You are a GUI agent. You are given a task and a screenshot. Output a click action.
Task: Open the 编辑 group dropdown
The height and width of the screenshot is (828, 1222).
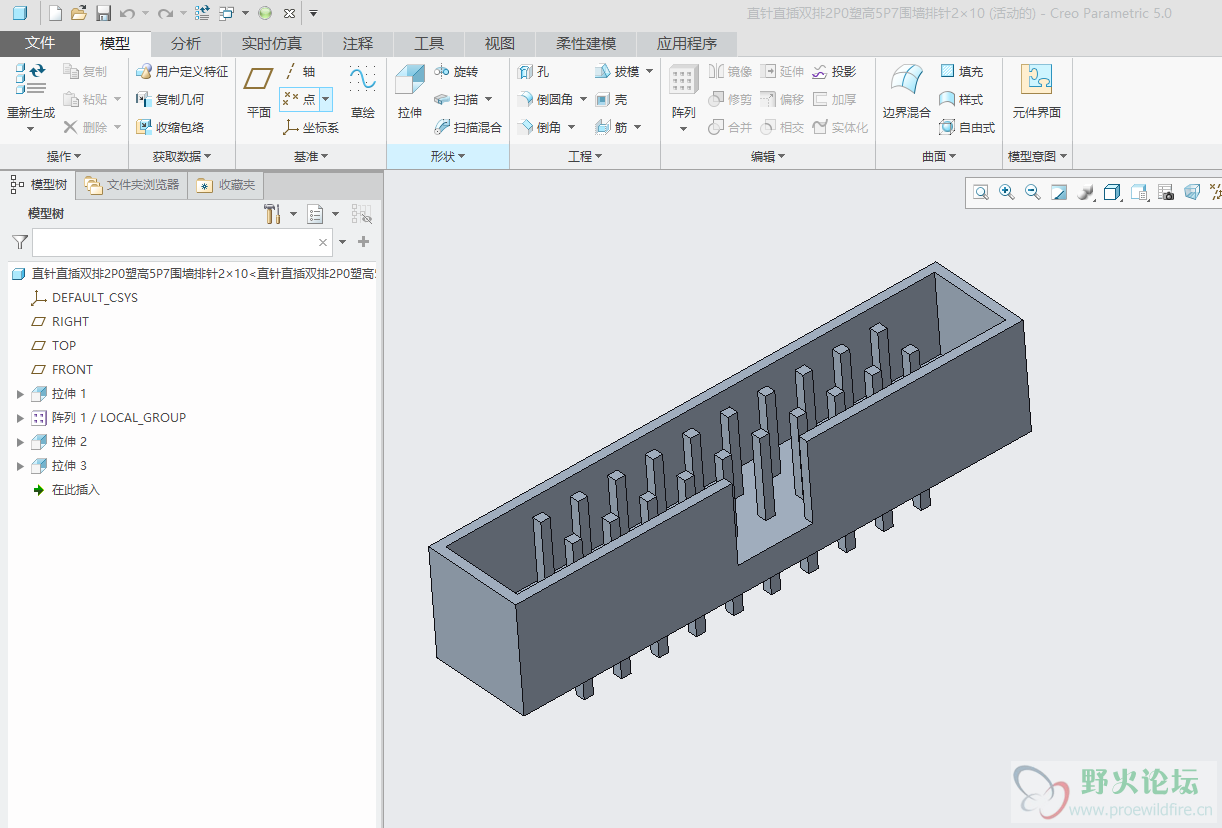tap(768, 157)
